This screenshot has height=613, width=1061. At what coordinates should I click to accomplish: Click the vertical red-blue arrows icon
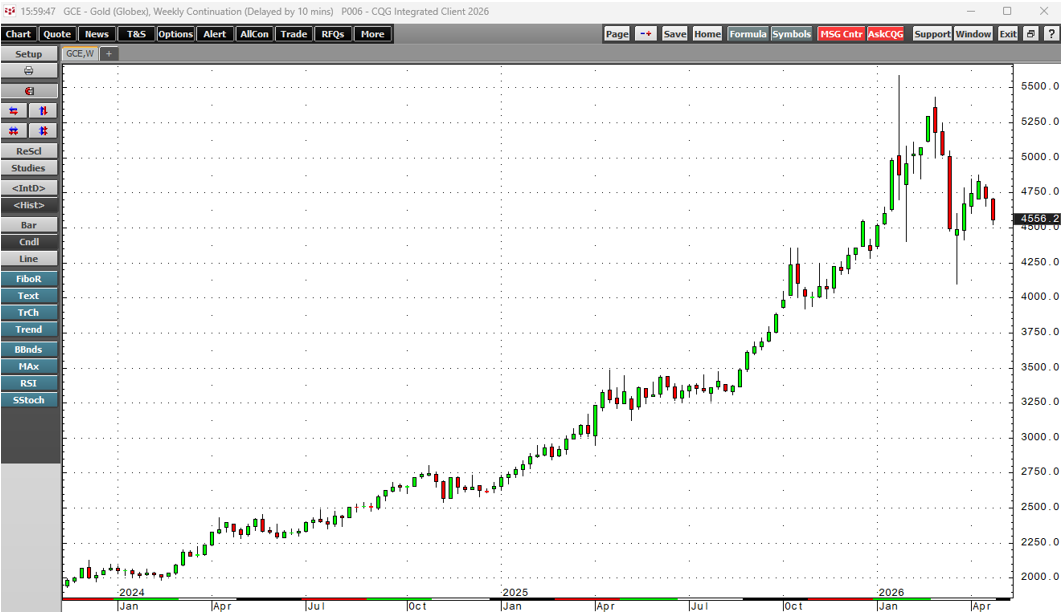coord(43,111)
